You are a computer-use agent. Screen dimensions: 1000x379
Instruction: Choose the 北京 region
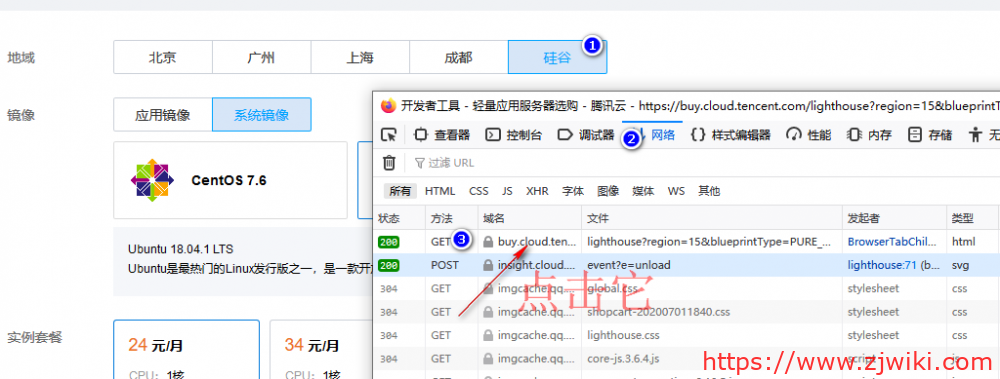tap(163, 57)
